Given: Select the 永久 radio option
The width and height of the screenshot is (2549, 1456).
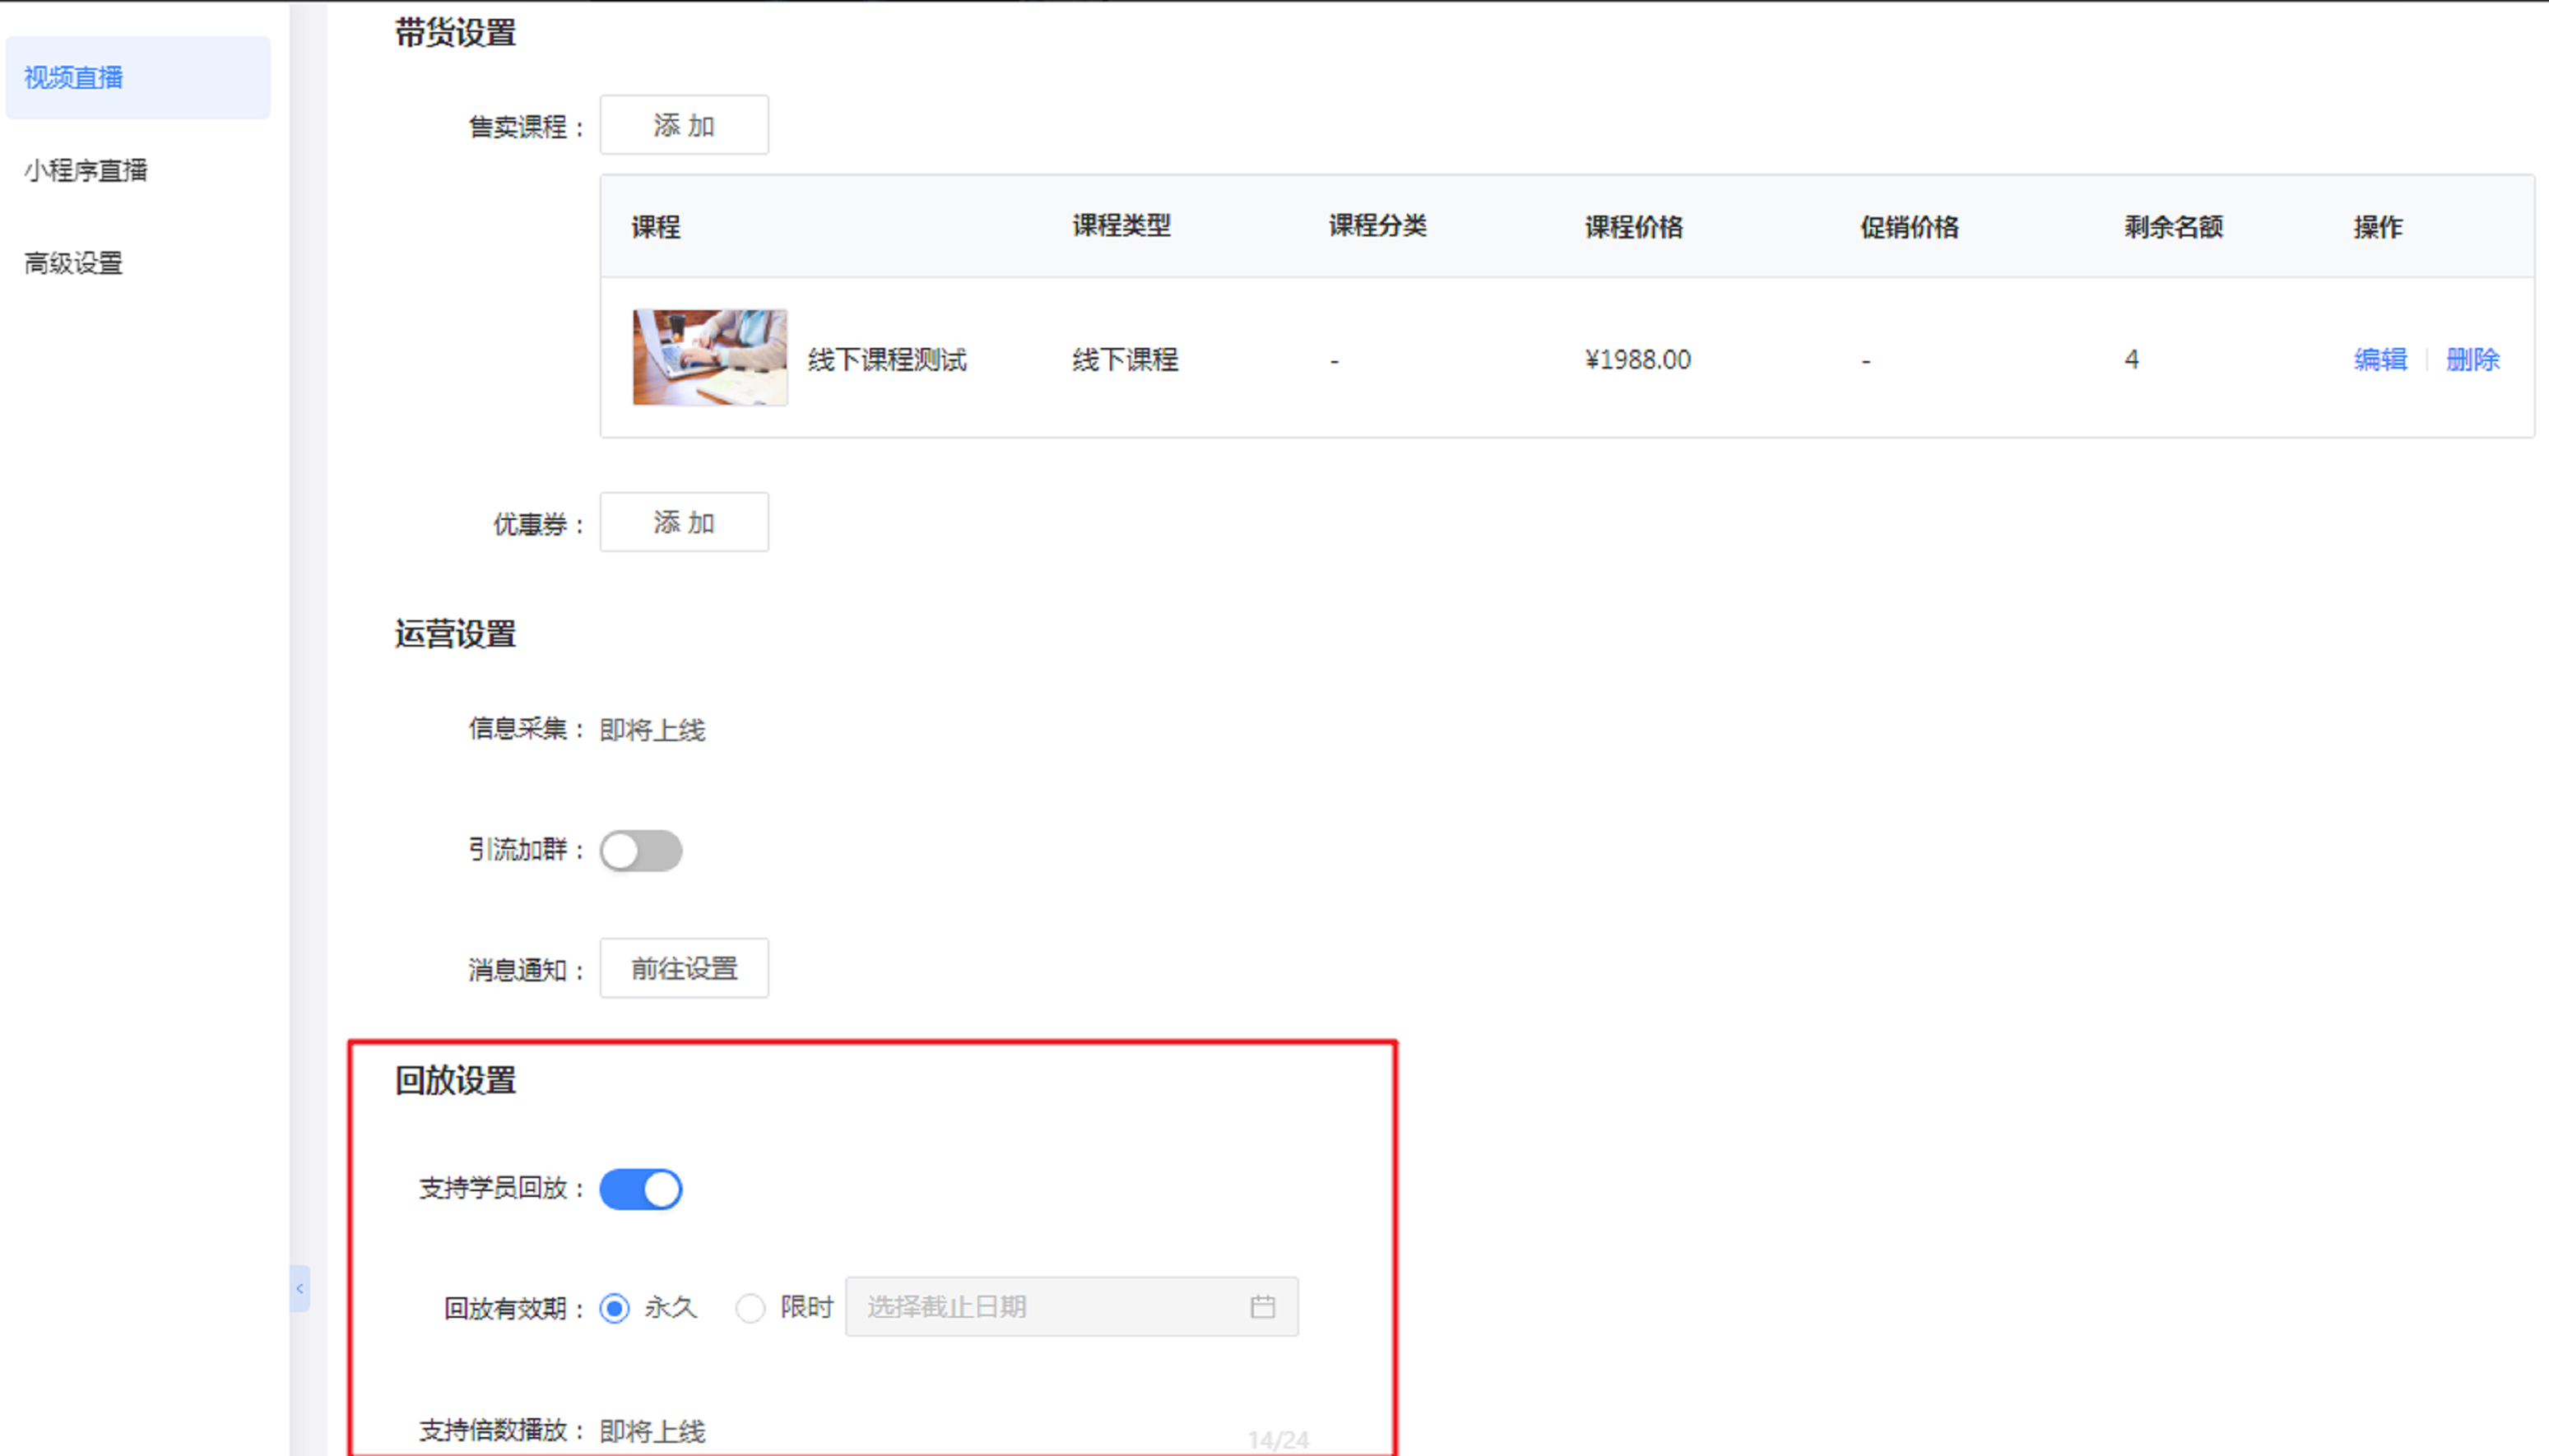Looking at the screenshot, I should coord(615,1308).
